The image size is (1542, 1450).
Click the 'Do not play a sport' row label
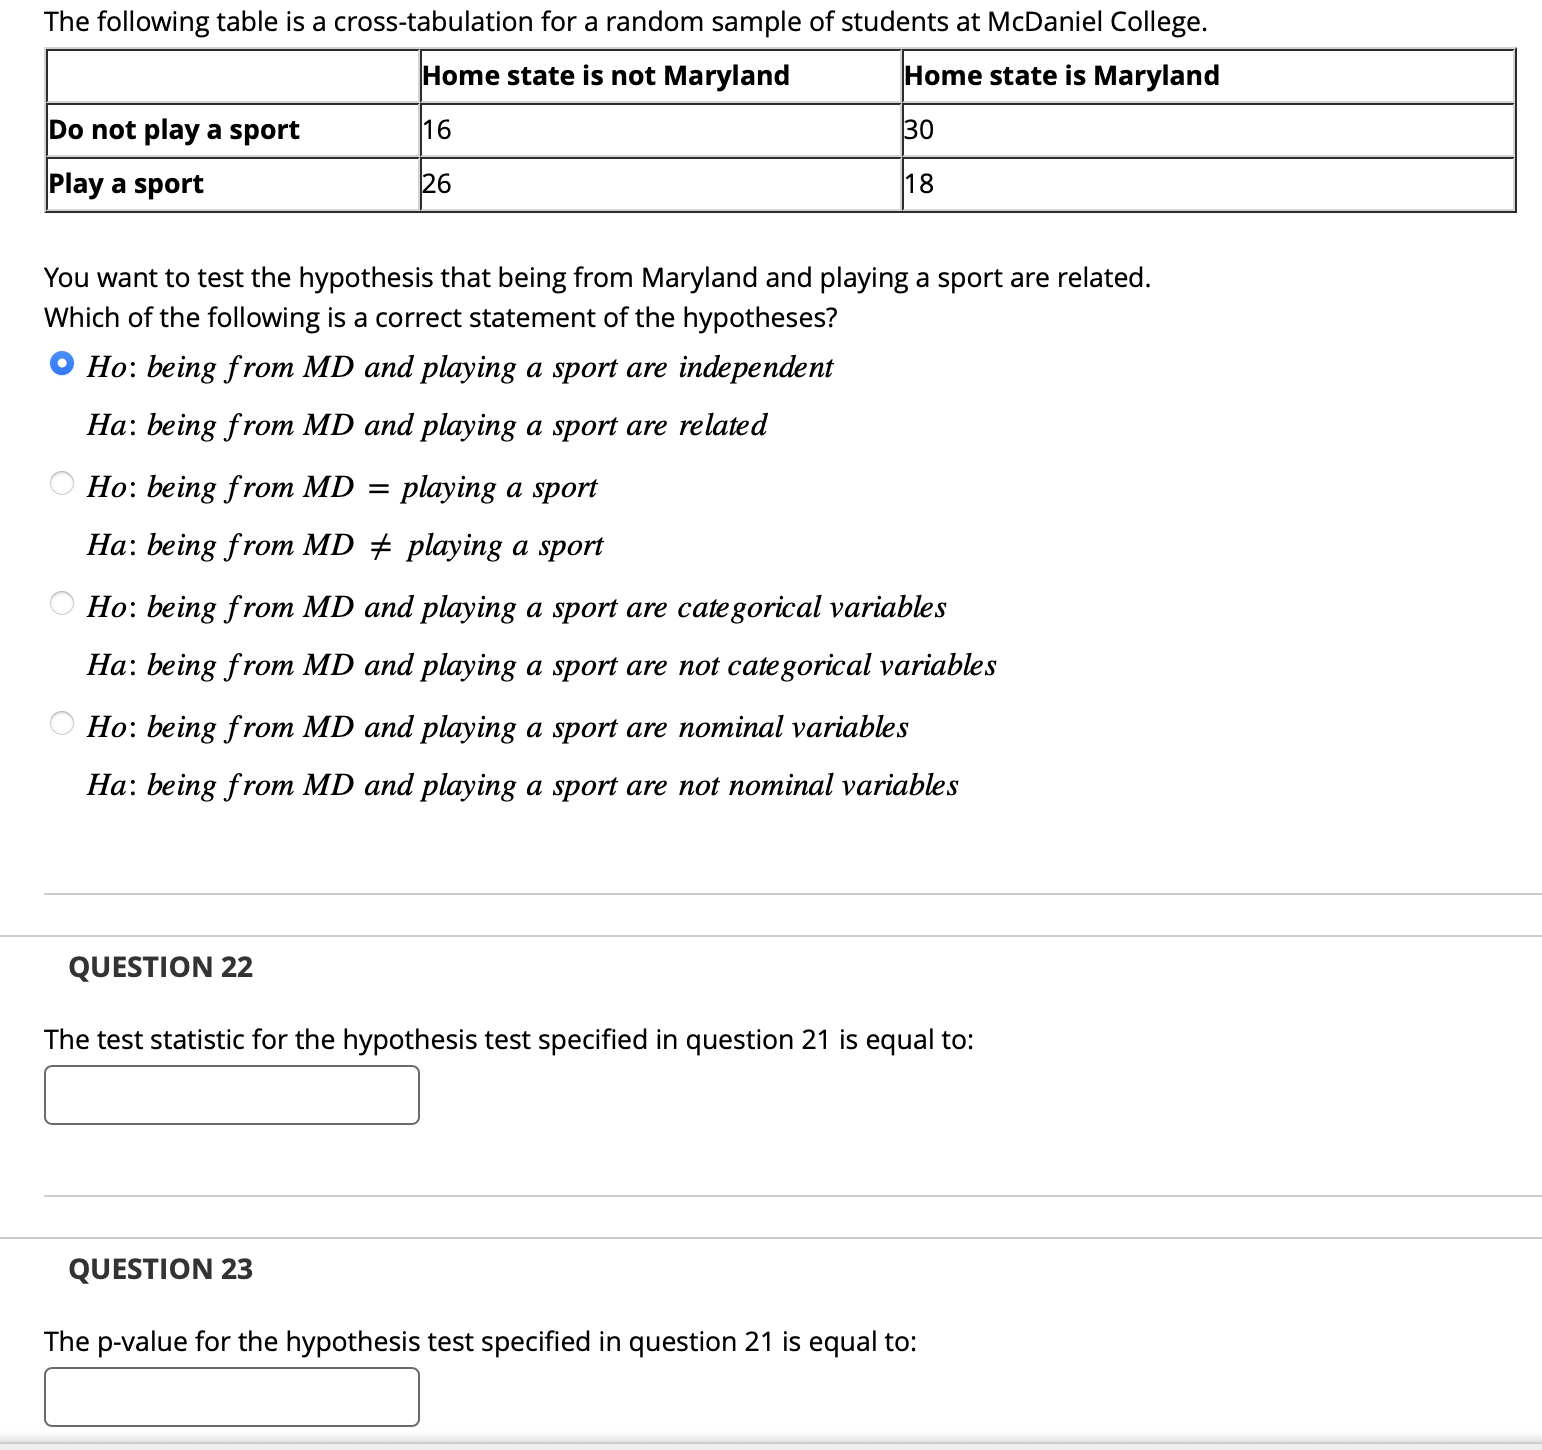click(174, 129)
